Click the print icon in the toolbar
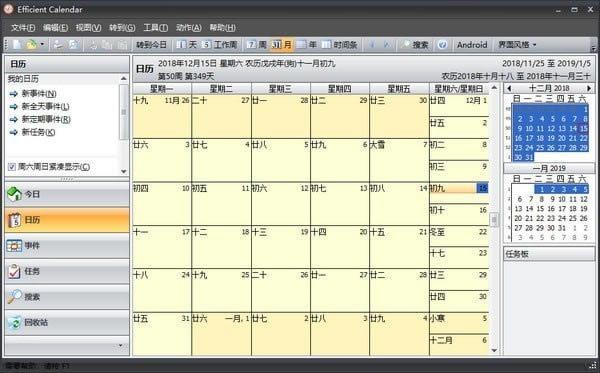Image resolution: width=600 pixels, height=373 pixels. (58, 45)
